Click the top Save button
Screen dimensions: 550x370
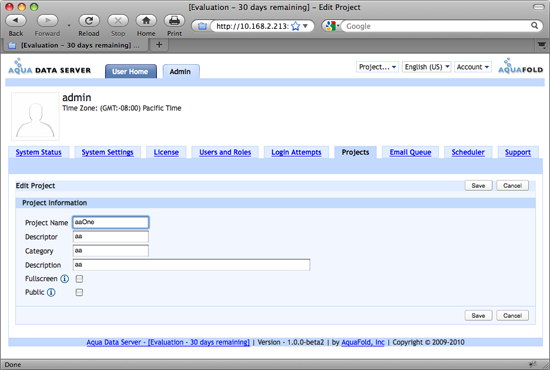pos(478,186)
